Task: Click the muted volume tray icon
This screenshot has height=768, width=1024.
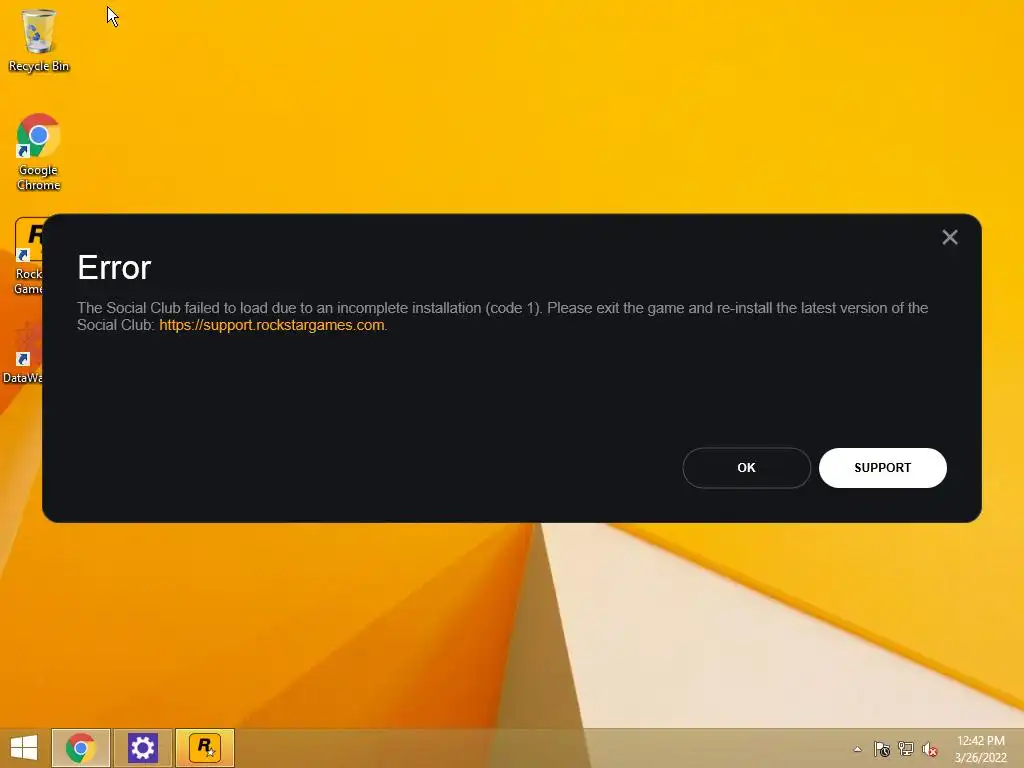Action: click(x=930, y=749)
